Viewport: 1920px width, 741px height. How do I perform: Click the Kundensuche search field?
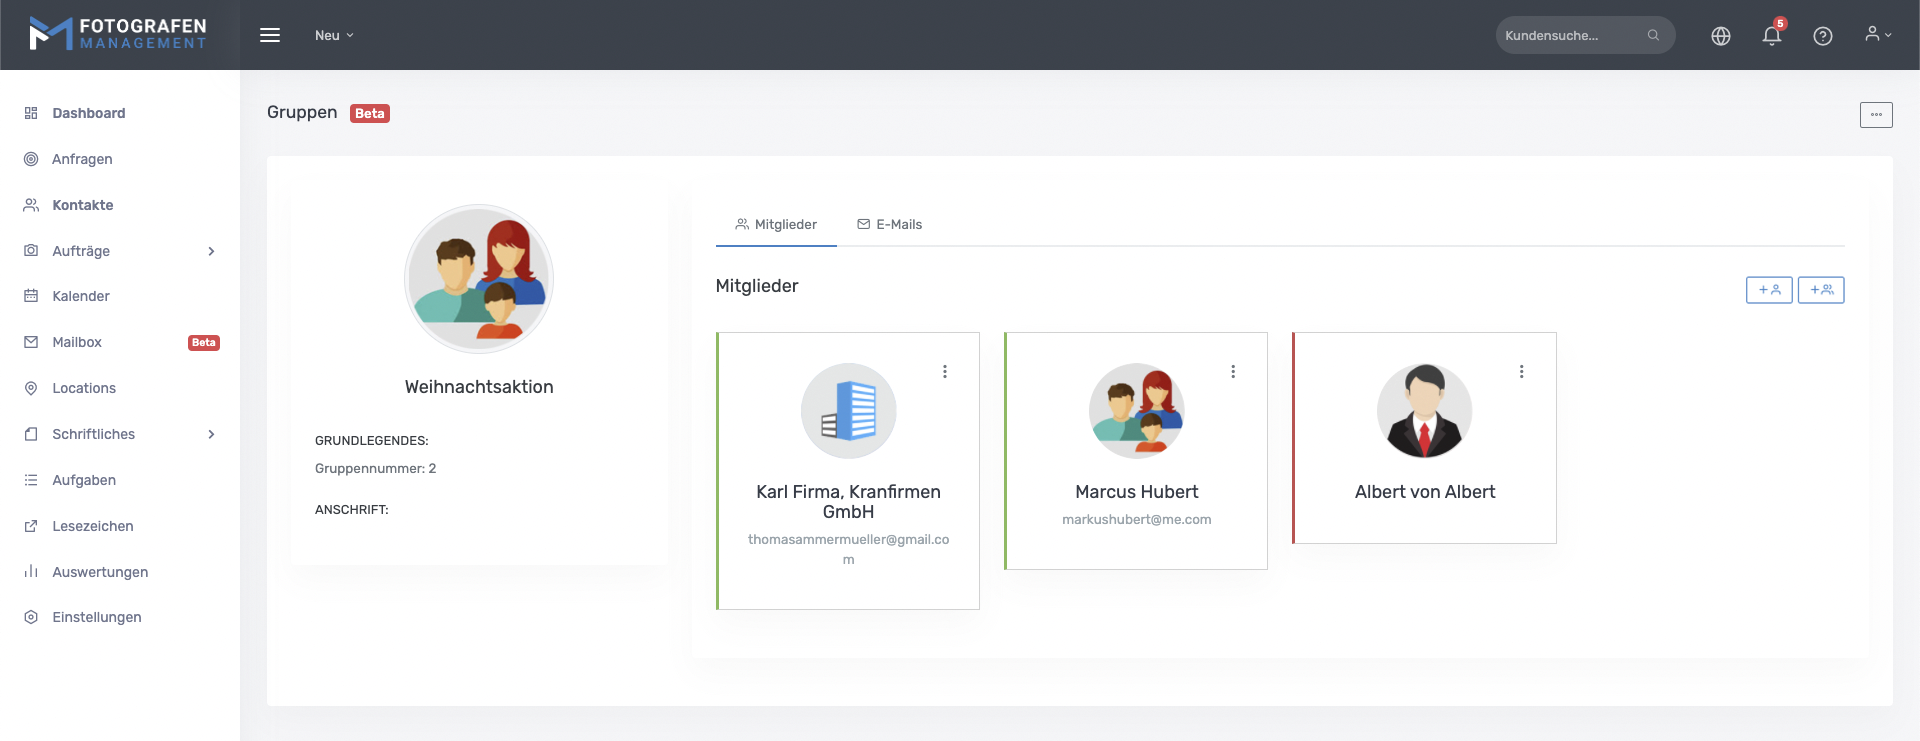pyautogui.click(x=1570, y=35)
